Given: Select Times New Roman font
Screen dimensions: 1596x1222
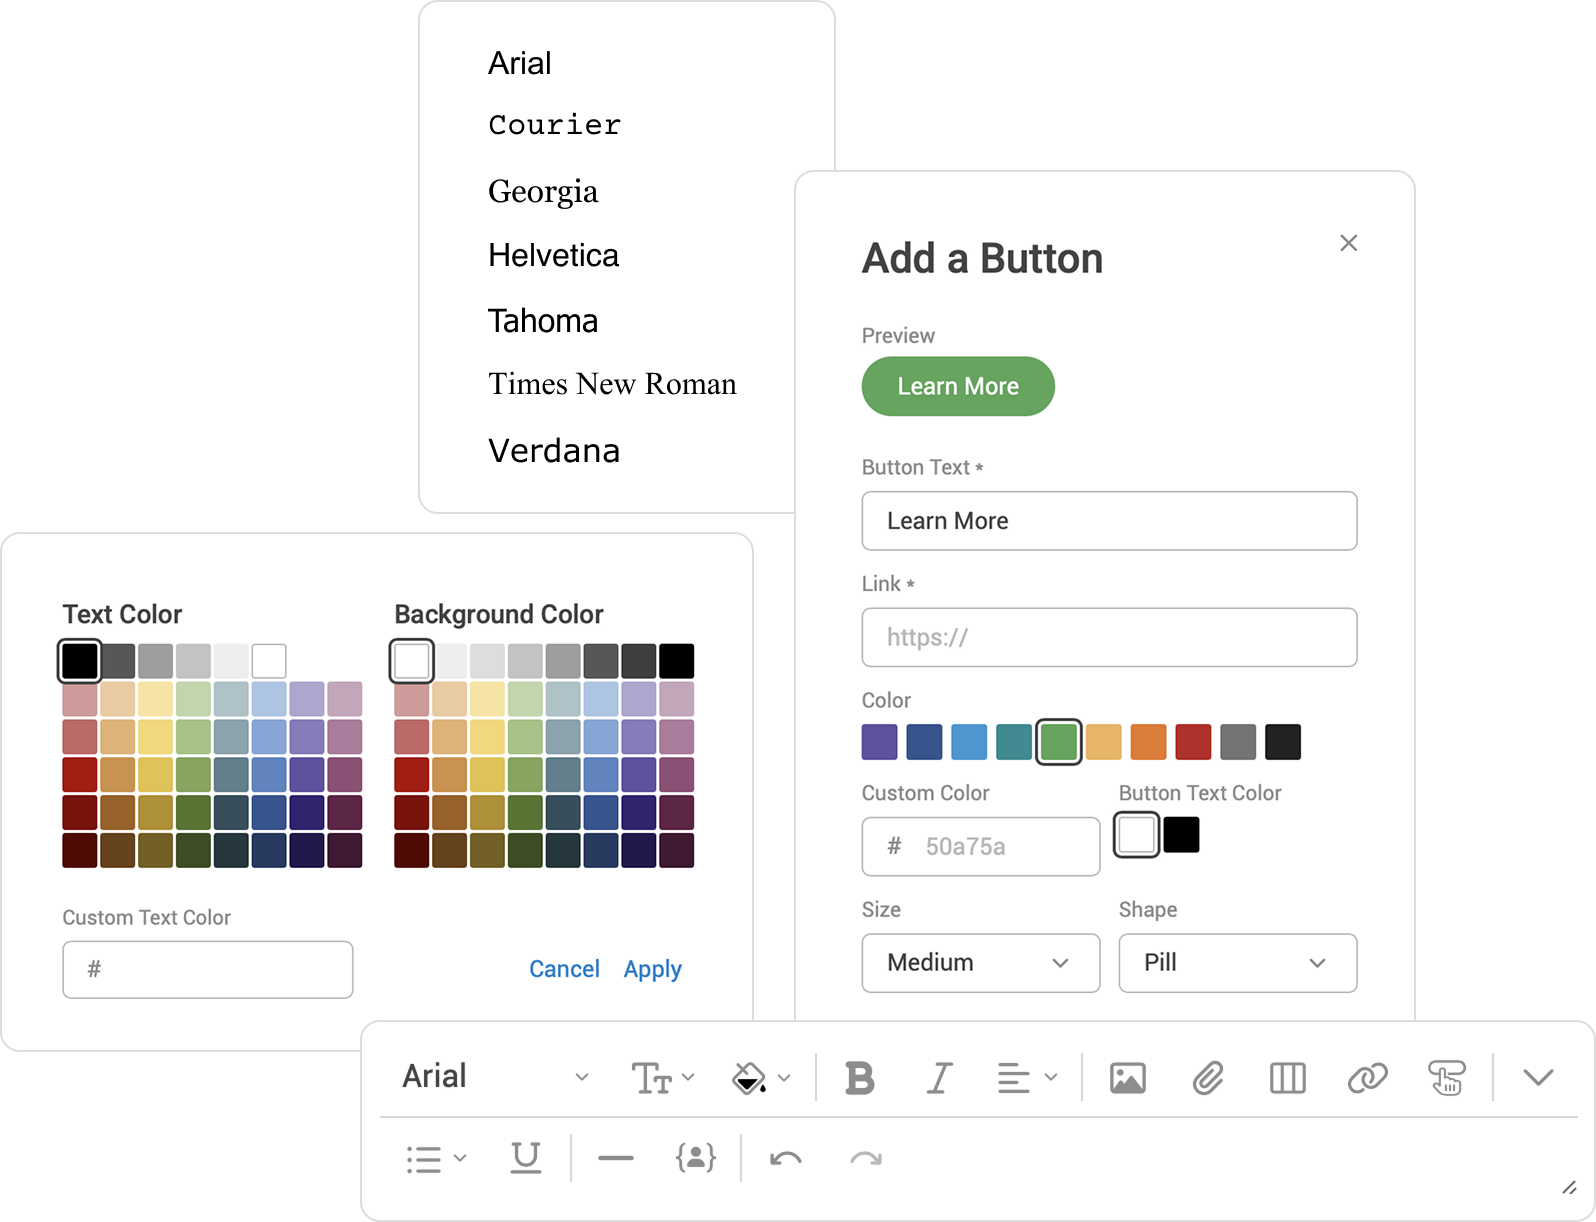Looking at the screenshot, I should pos(612,384).
